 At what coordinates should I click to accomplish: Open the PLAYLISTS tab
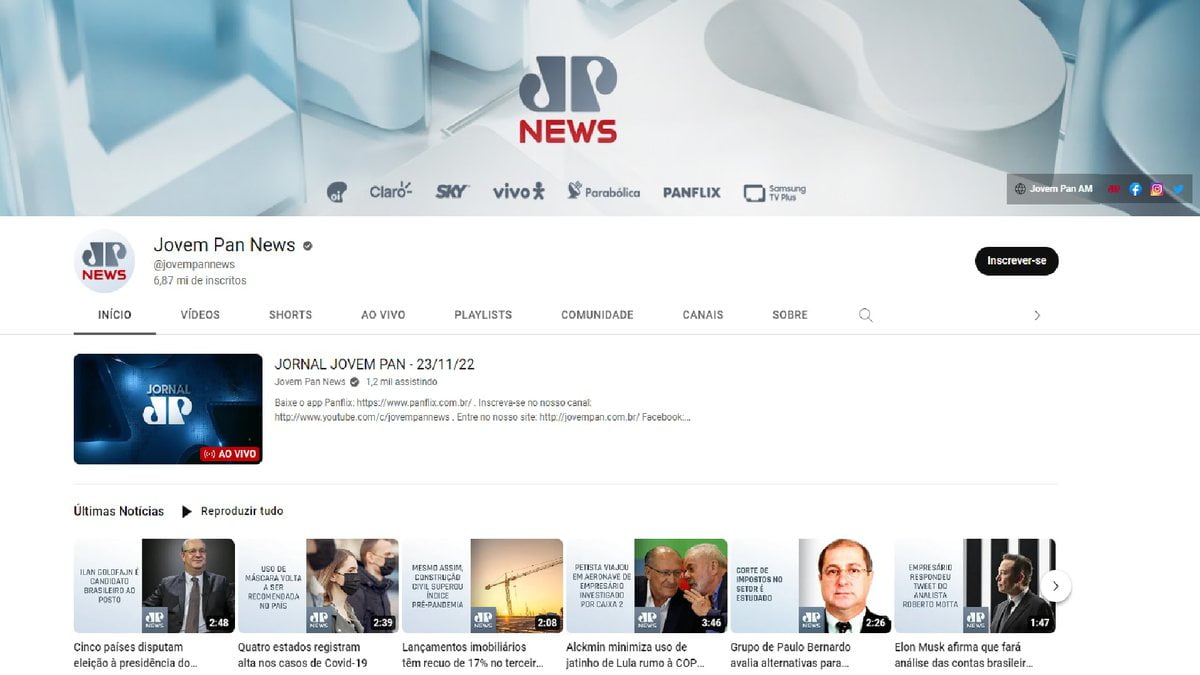point(483,315)
